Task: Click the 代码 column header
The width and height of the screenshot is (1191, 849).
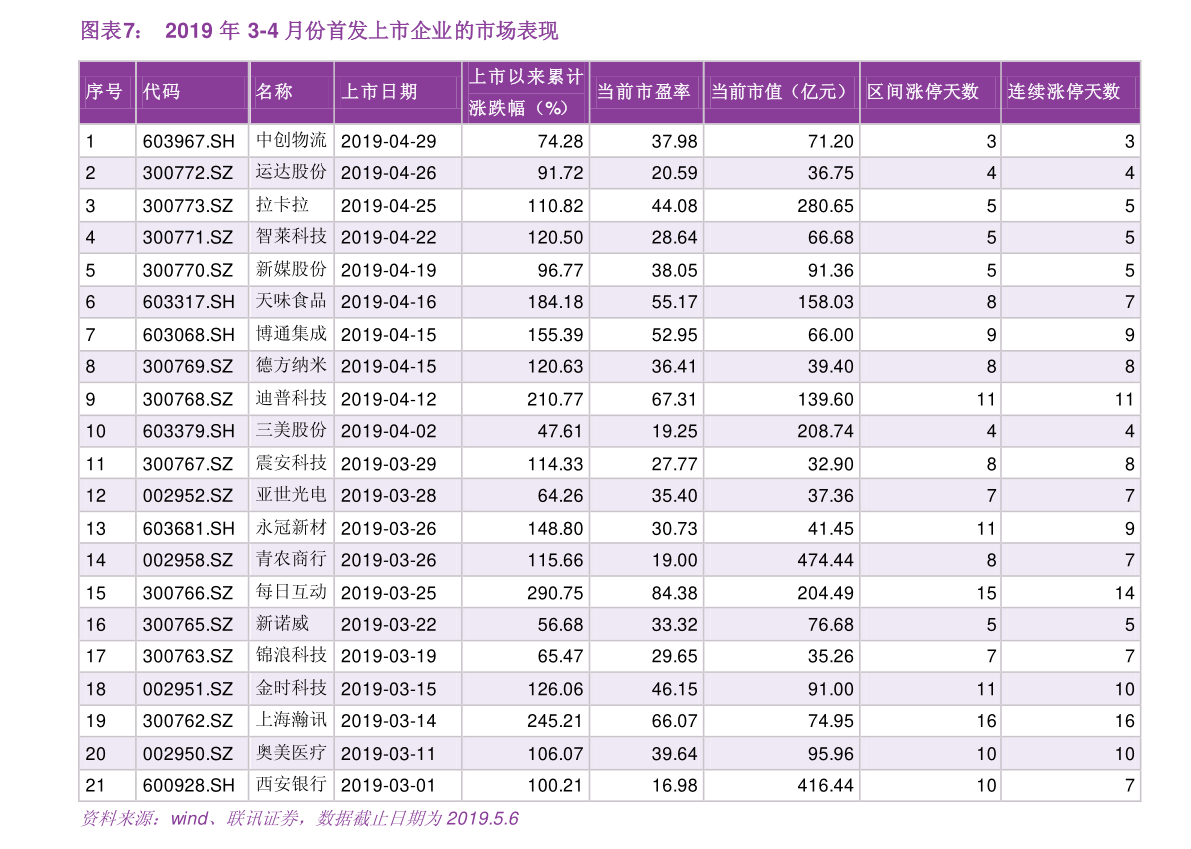Action: (162, 92)
